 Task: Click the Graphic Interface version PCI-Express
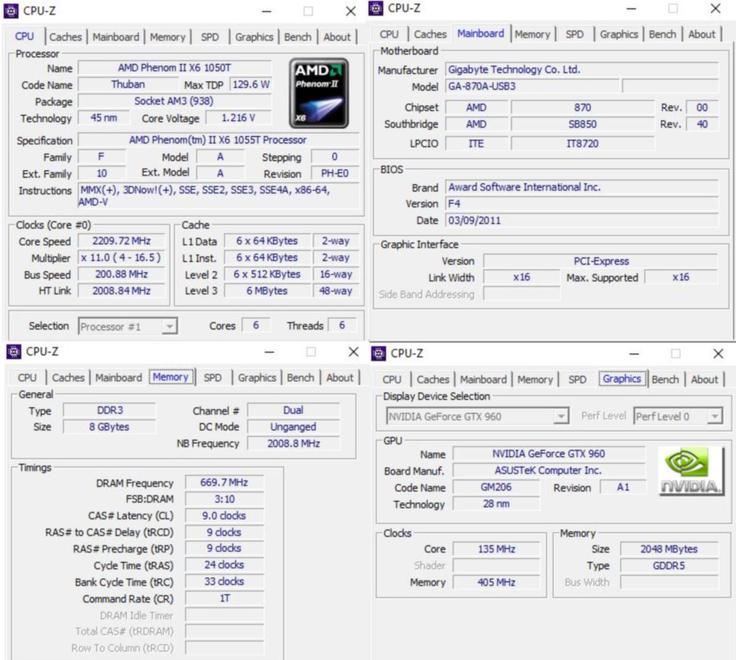[601, 261]
